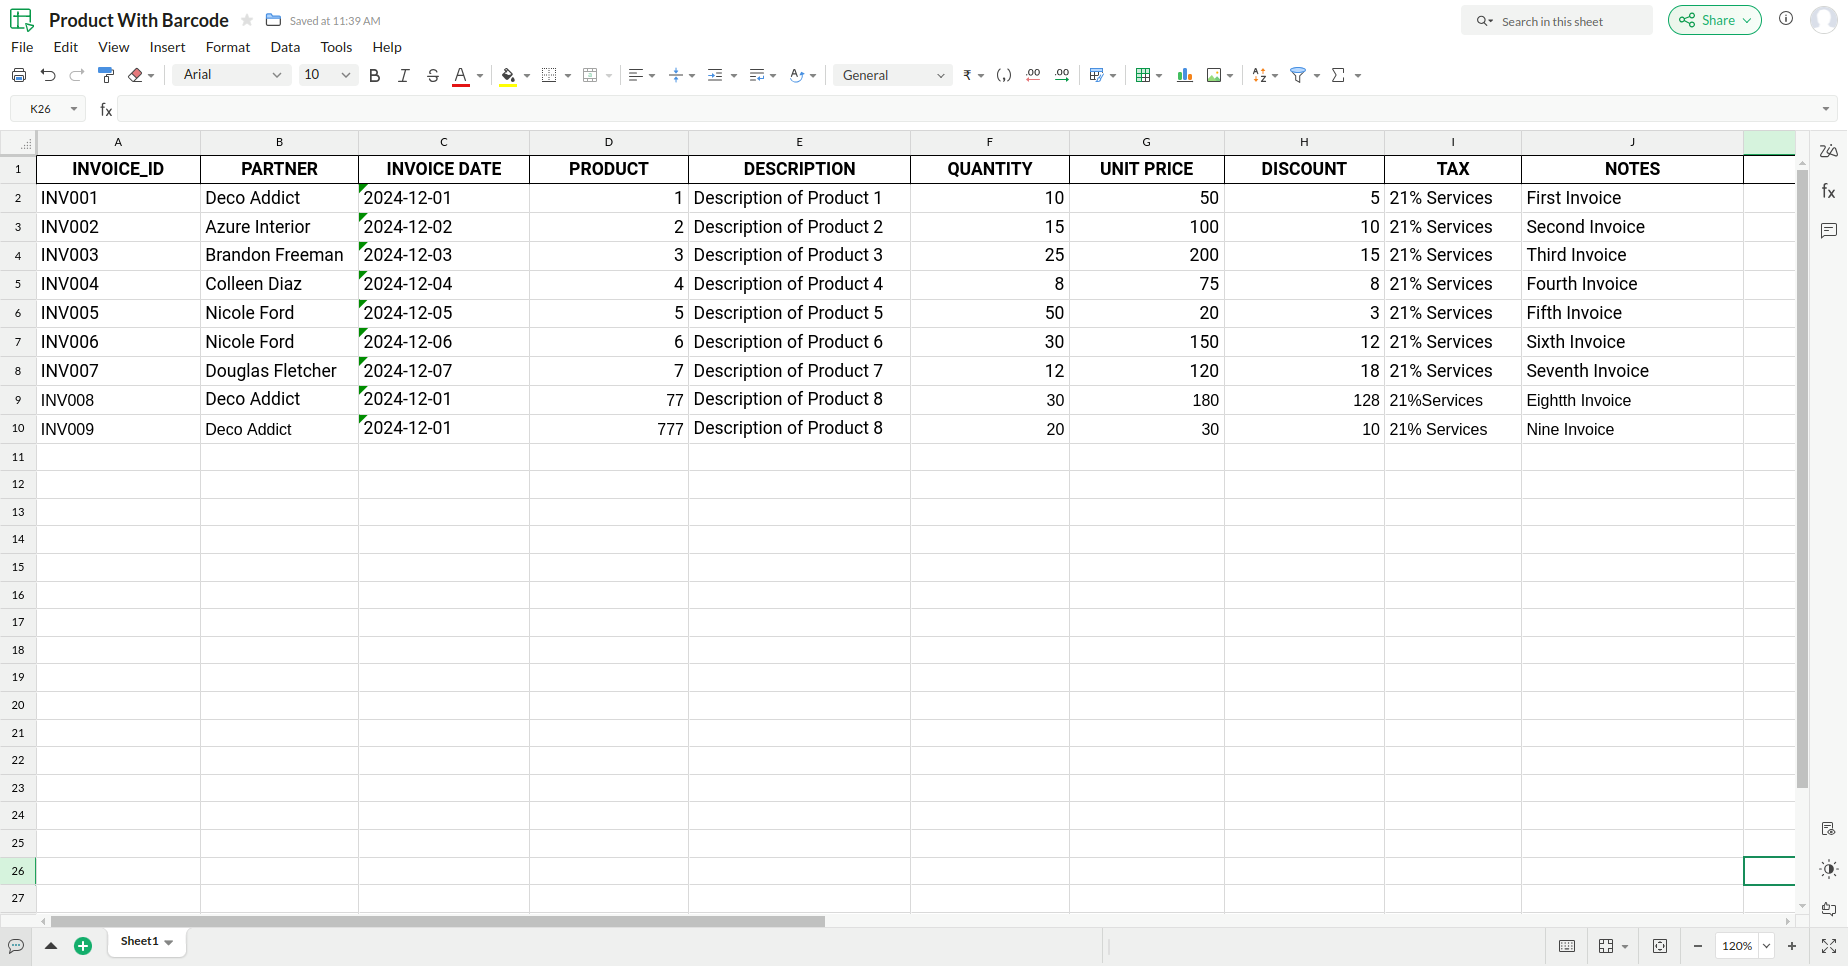Viewport: 1848px width, 966px height.
Task: Open the File menu
Action: pos(22,47)
